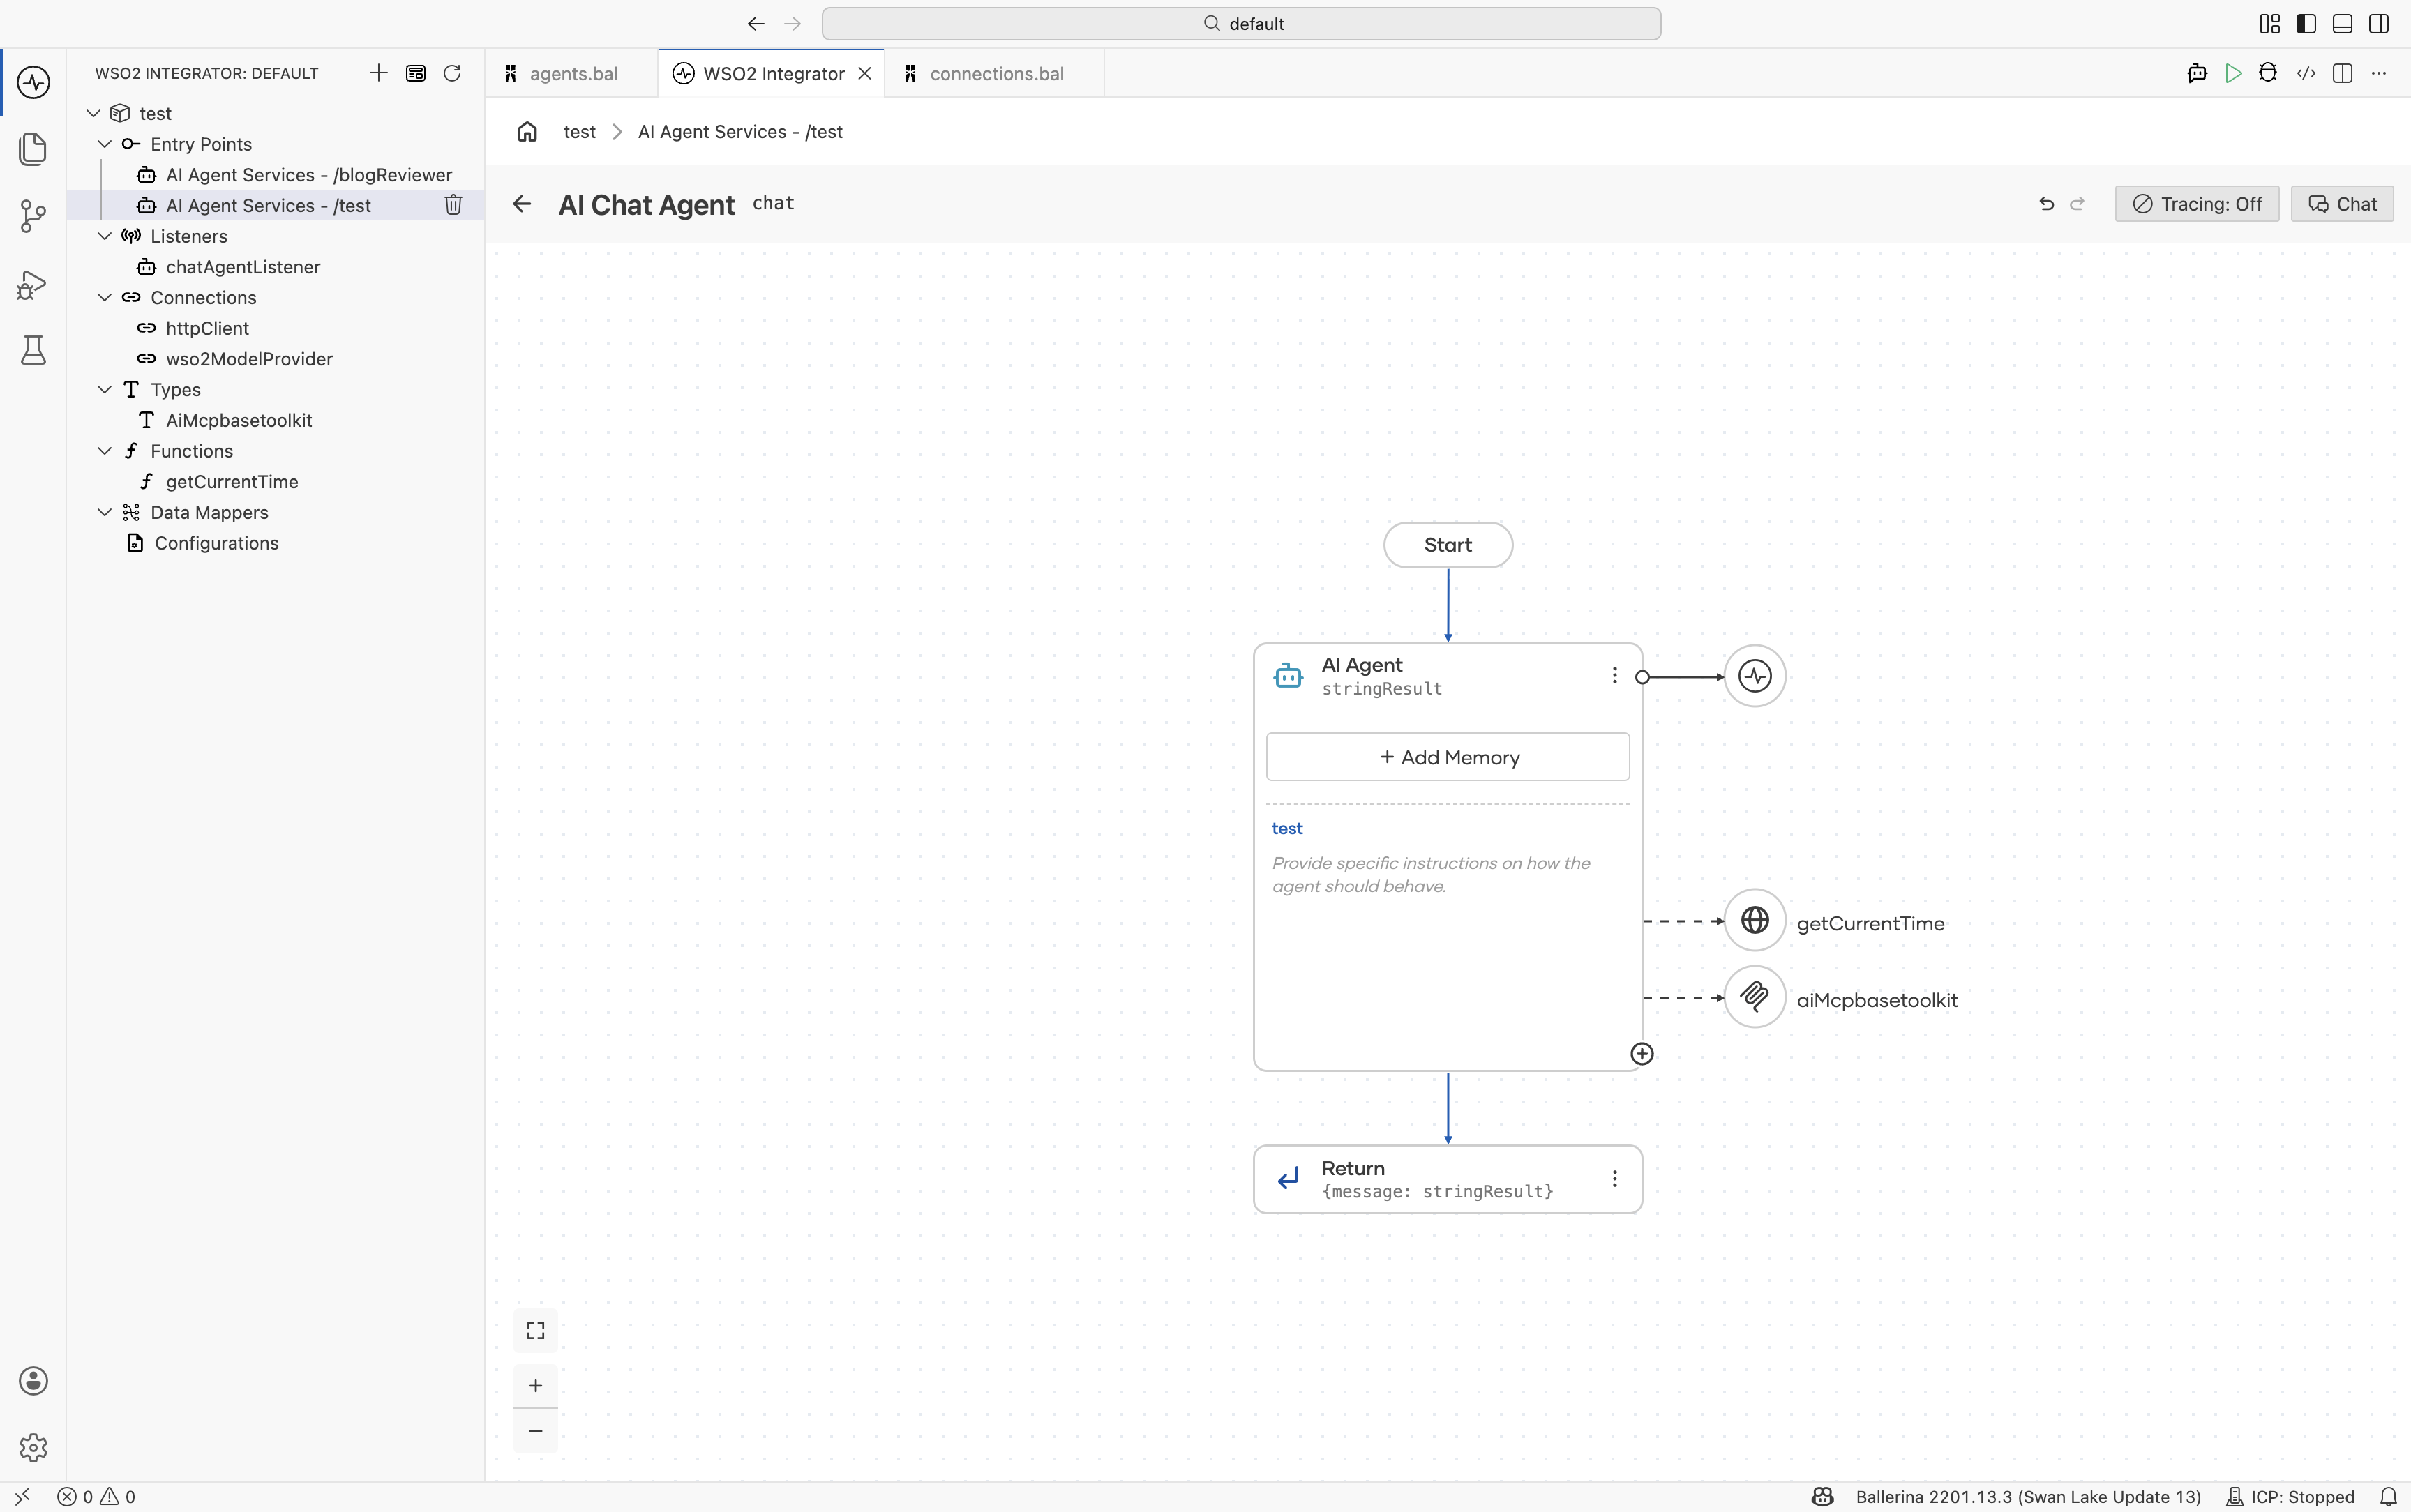Image resolution: width=2411 pixels, height=1512 pixels.
Task: Open the WSO2 Integrator activity bar icon
Action: click(33, 82)
